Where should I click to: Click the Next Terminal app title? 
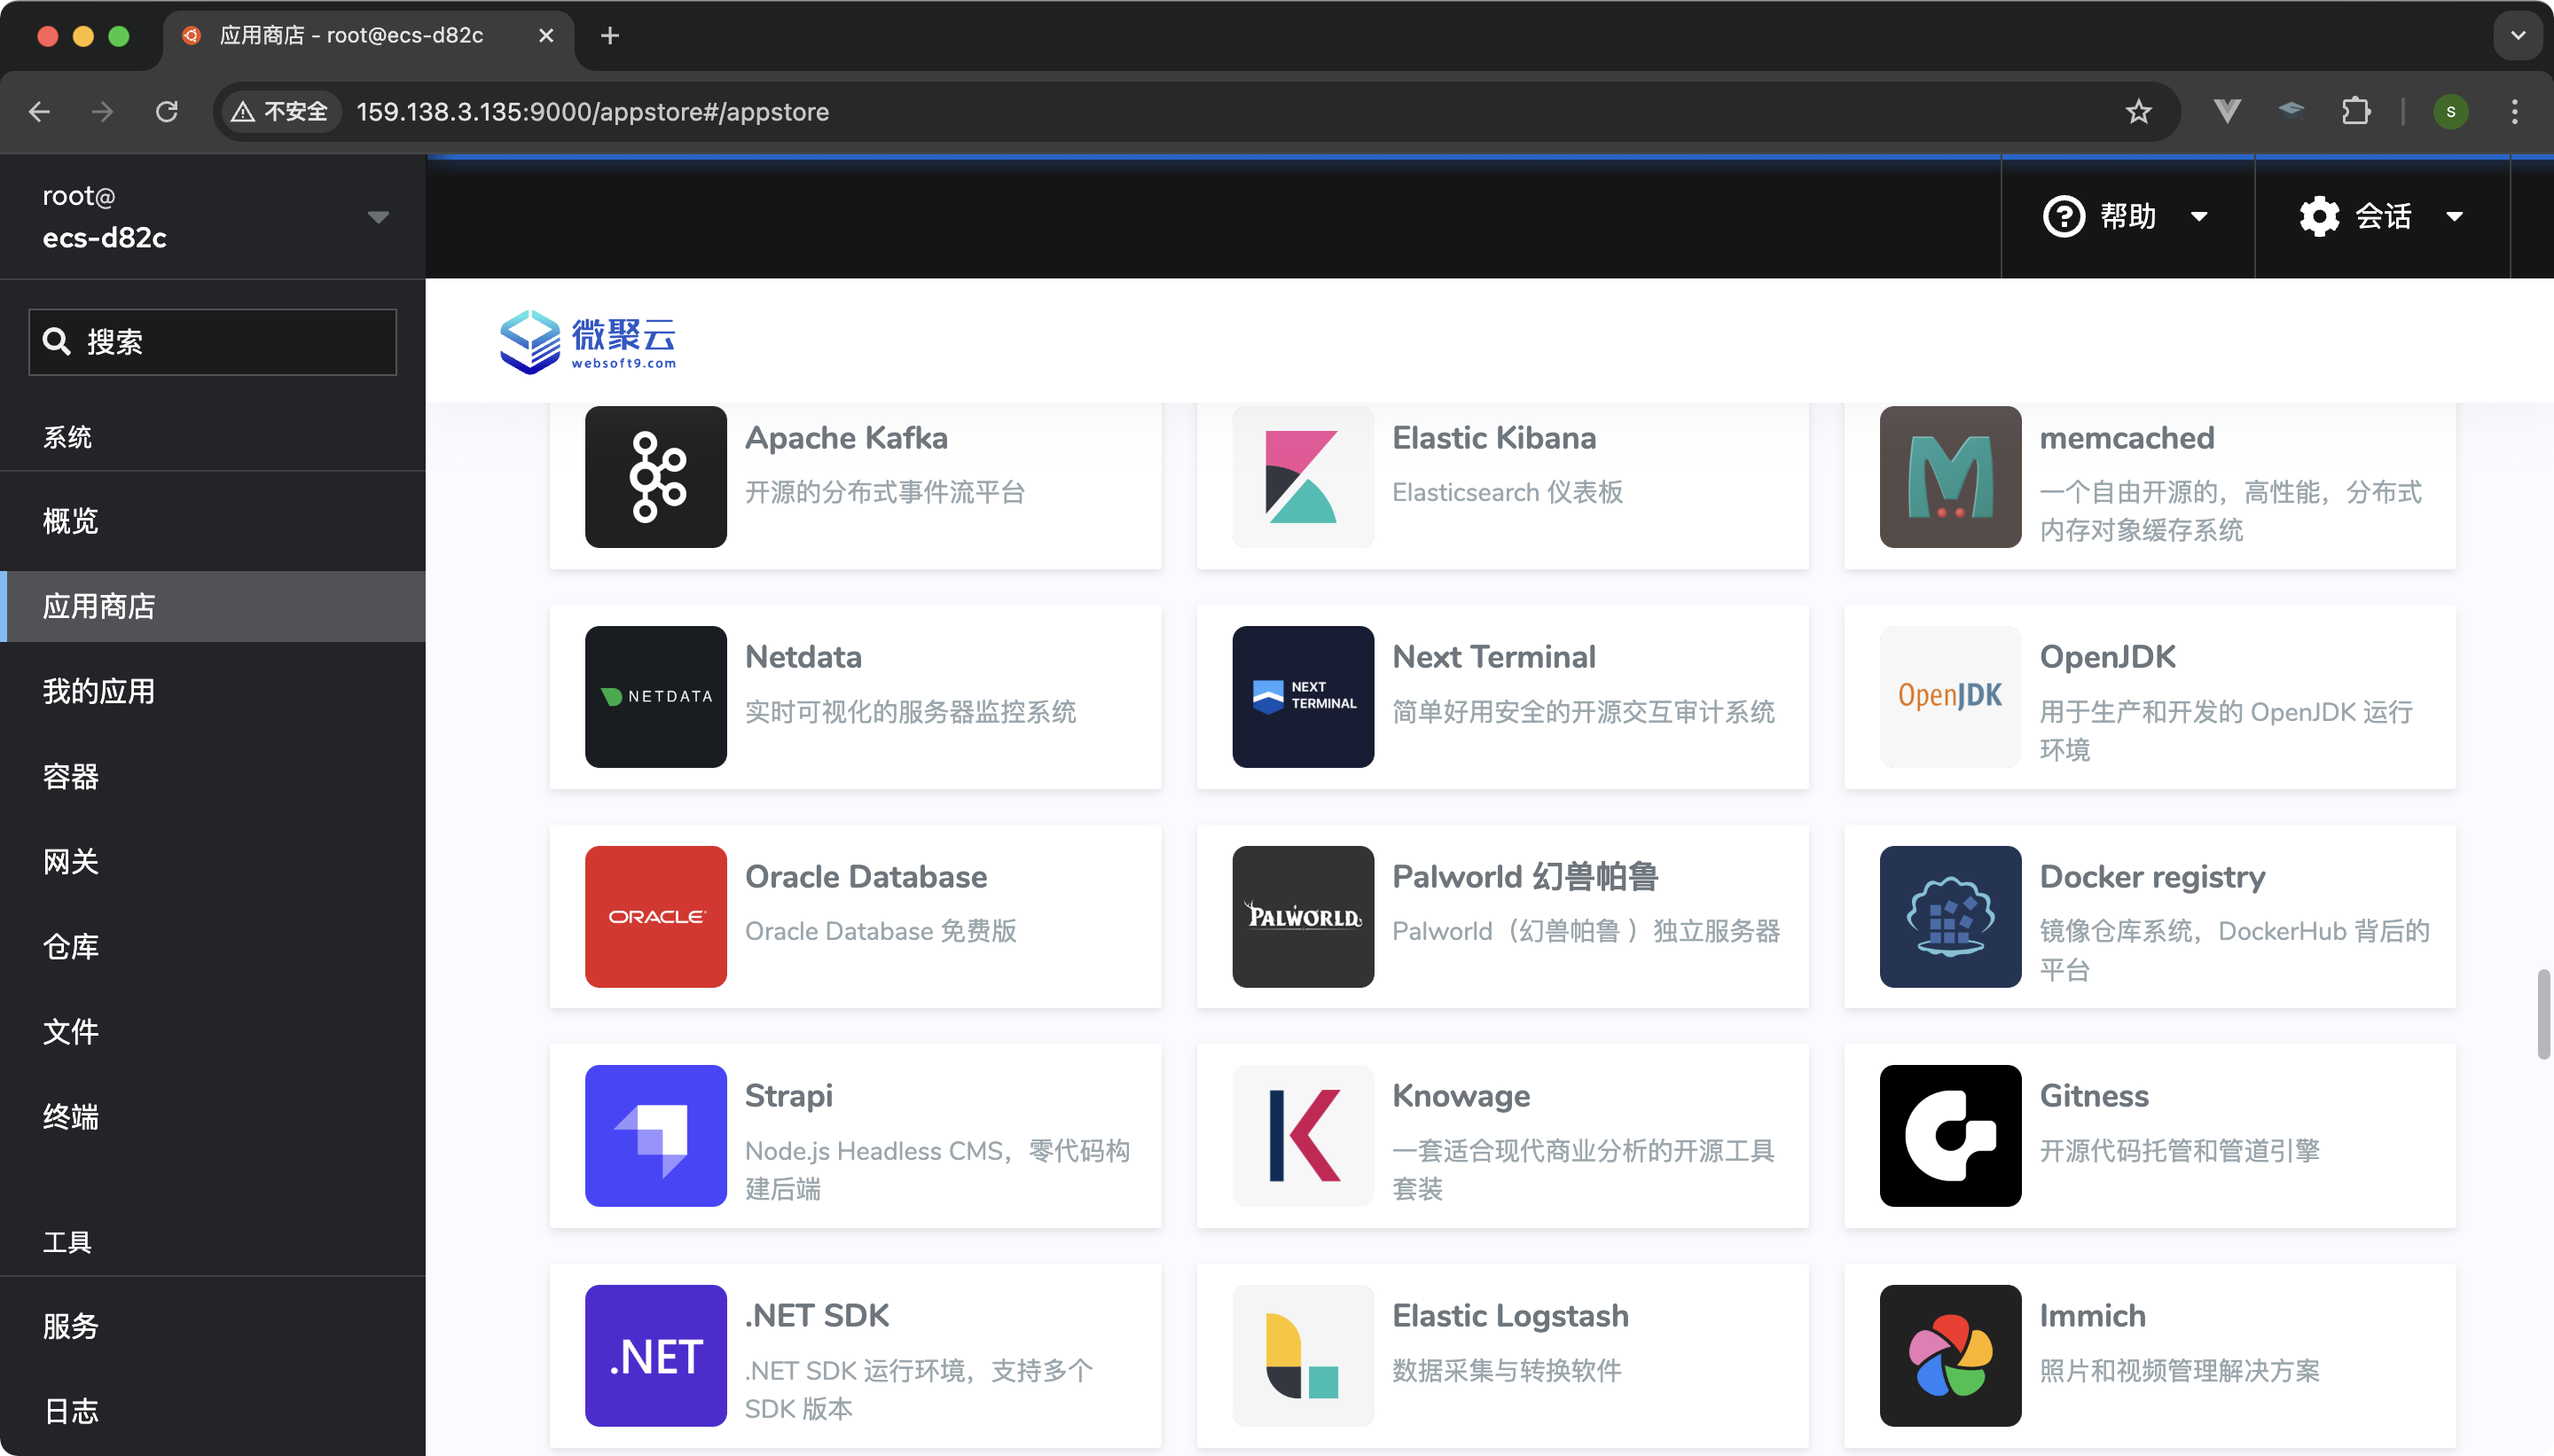point(1493,657)
